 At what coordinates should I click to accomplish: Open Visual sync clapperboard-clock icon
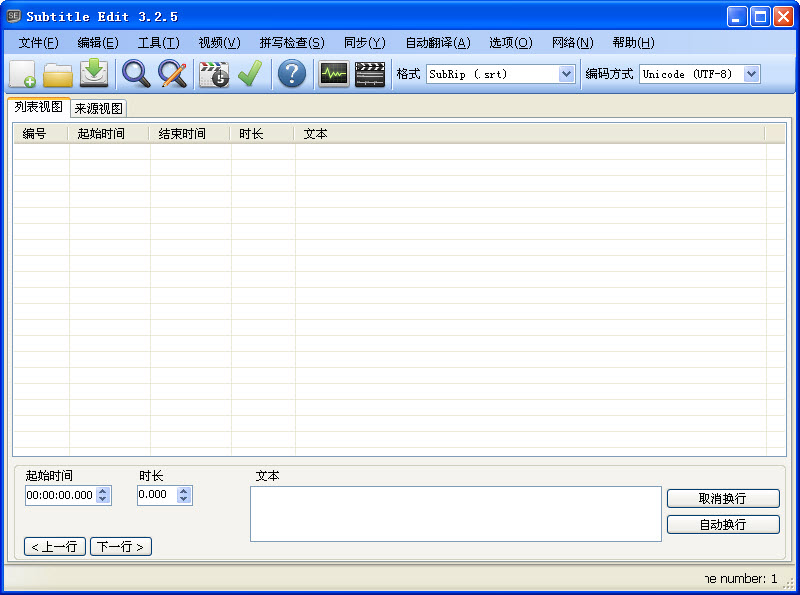pos(214,75)
